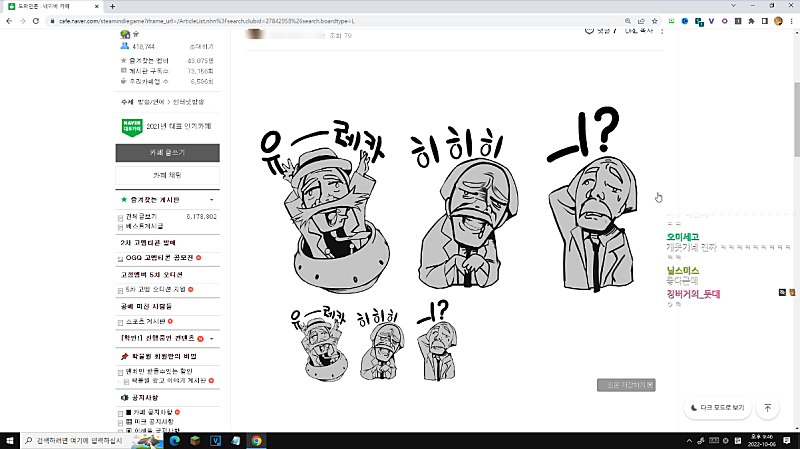This screenshot has width=800, height=449.
Task: Click the 카페 글쓰기 dark button
Action: [x=167, y=153]
